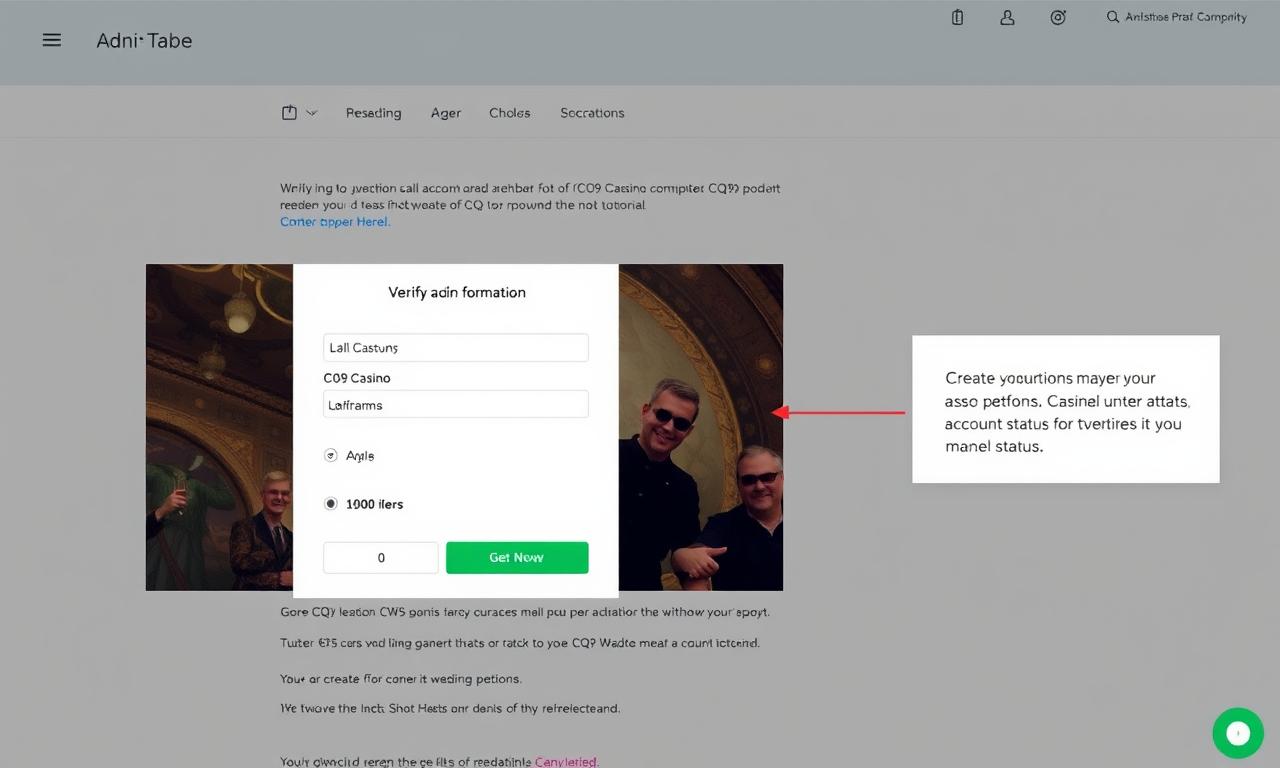Viewport: 1280px width, 768px height.
Task: Focus the "Lall Castuns" input field
Action: 456,347
